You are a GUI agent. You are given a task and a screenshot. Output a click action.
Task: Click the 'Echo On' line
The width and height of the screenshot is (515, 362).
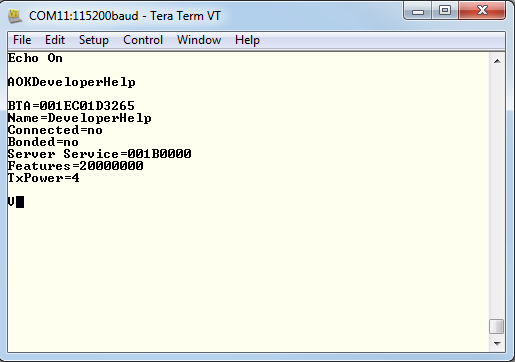(x=35, y=58)
